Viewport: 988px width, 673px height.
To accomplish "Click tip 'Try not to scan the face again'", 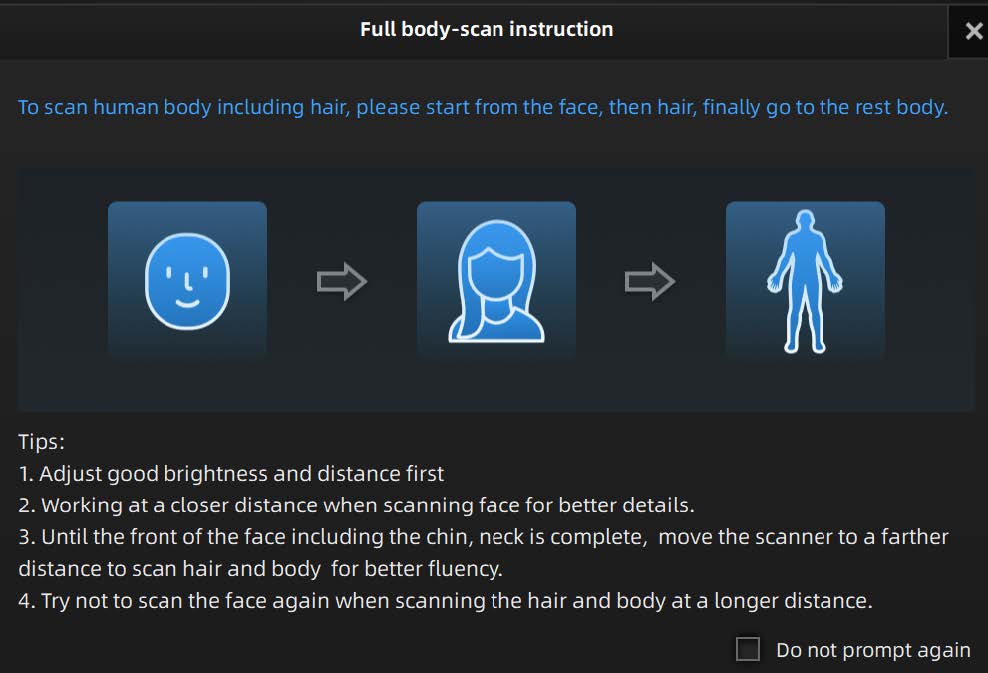I will (445, 601).
